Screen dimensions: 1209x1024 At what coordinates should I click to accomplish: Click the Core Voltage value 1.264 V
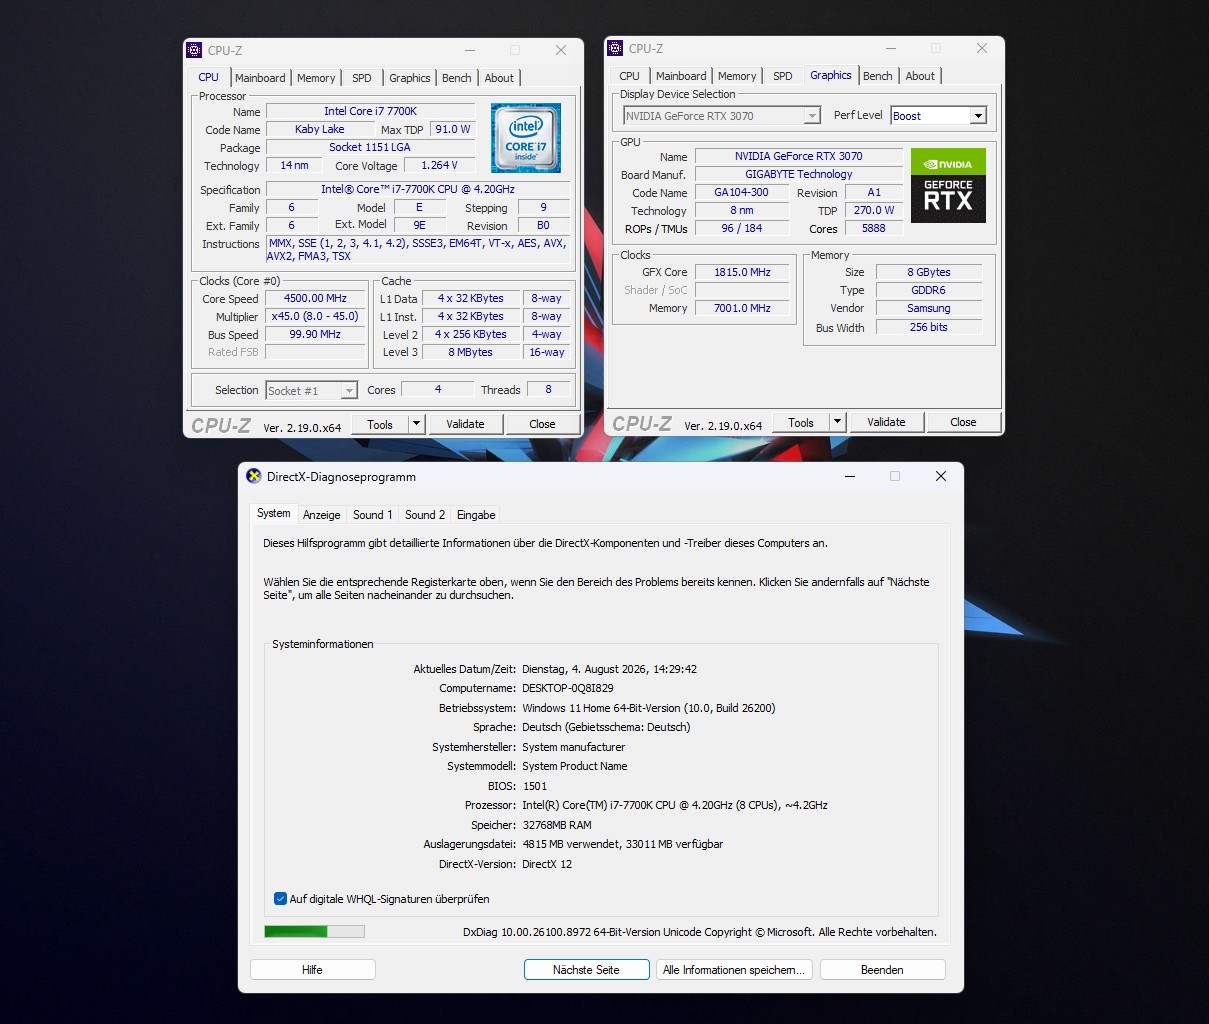[439, 165]
